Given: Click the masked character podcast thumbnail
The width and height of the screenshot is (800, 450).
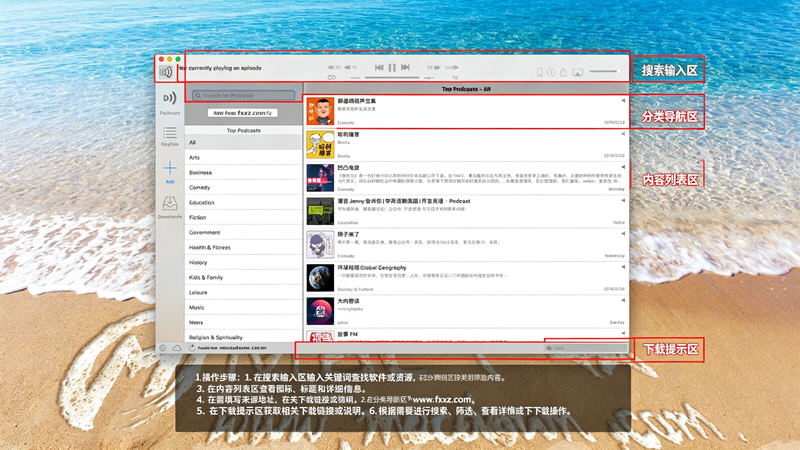Looking at the screenshot, I should coord(320,244).
